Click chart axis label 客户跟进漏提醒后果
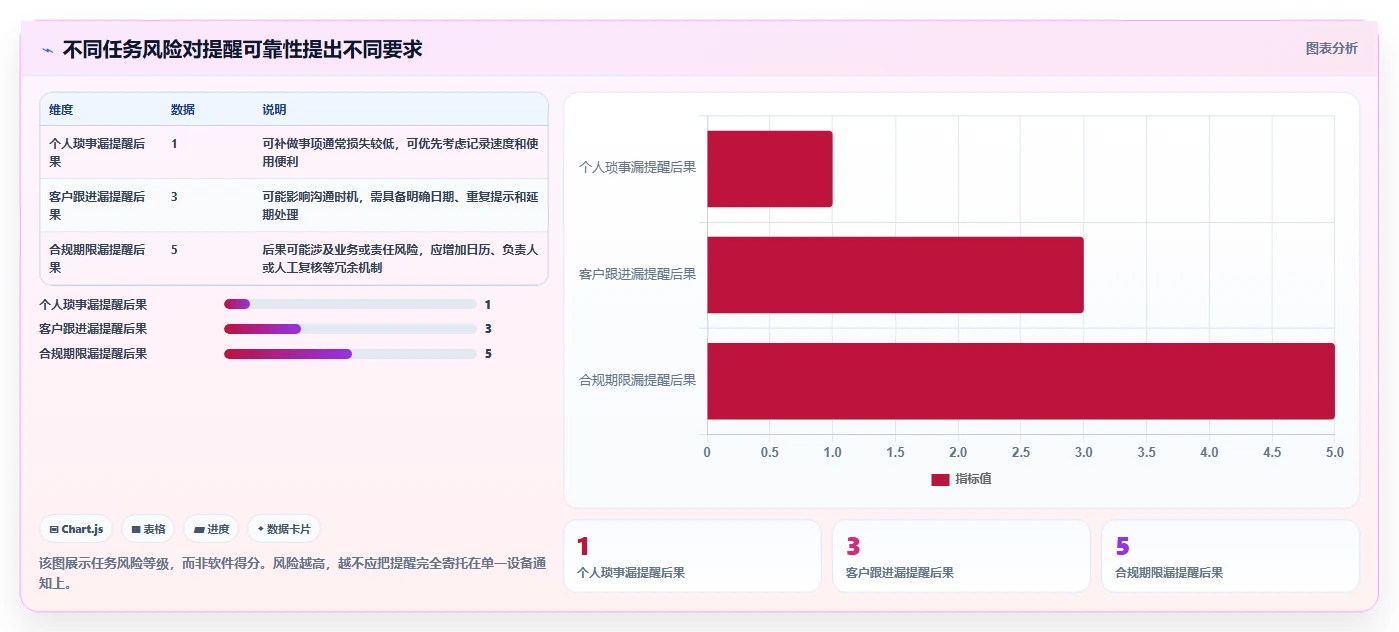The height and width of the screenshot is (632, 1399). tap(637, 274)
